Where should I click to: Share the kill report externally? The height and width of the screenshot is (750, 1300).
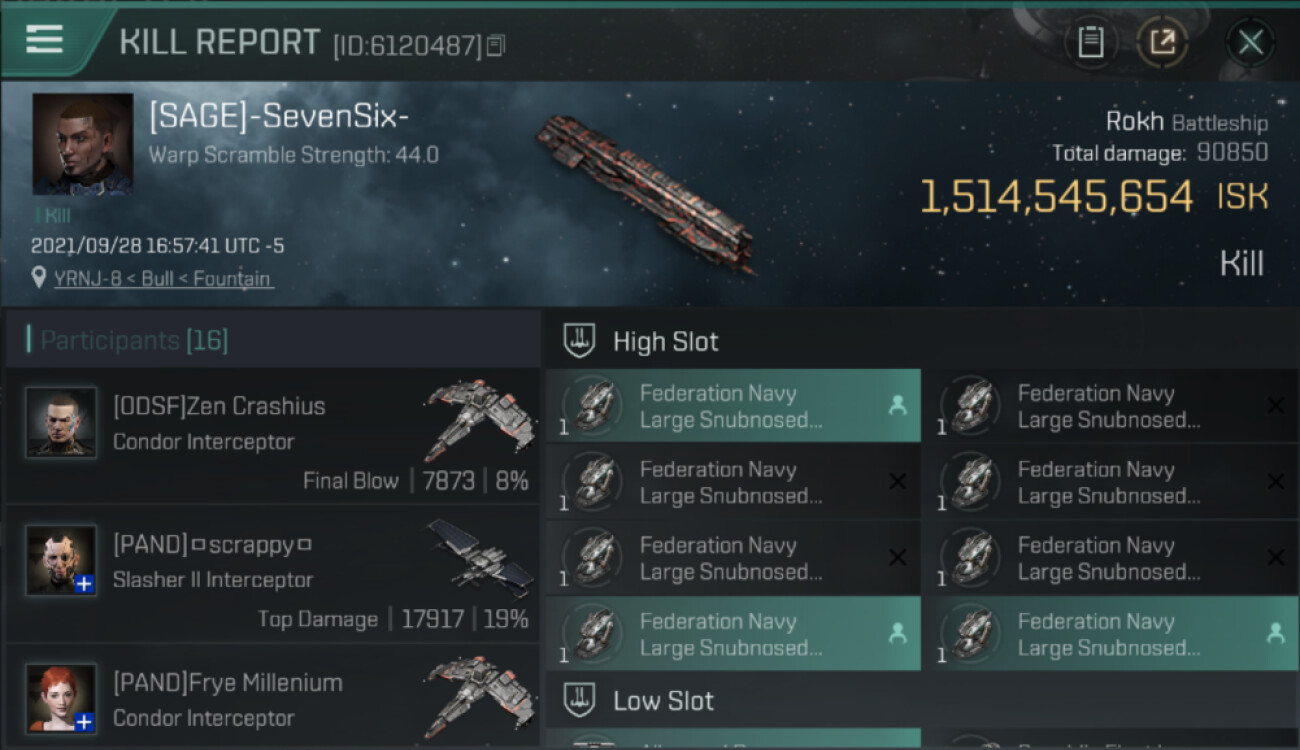click(1162, 42)
